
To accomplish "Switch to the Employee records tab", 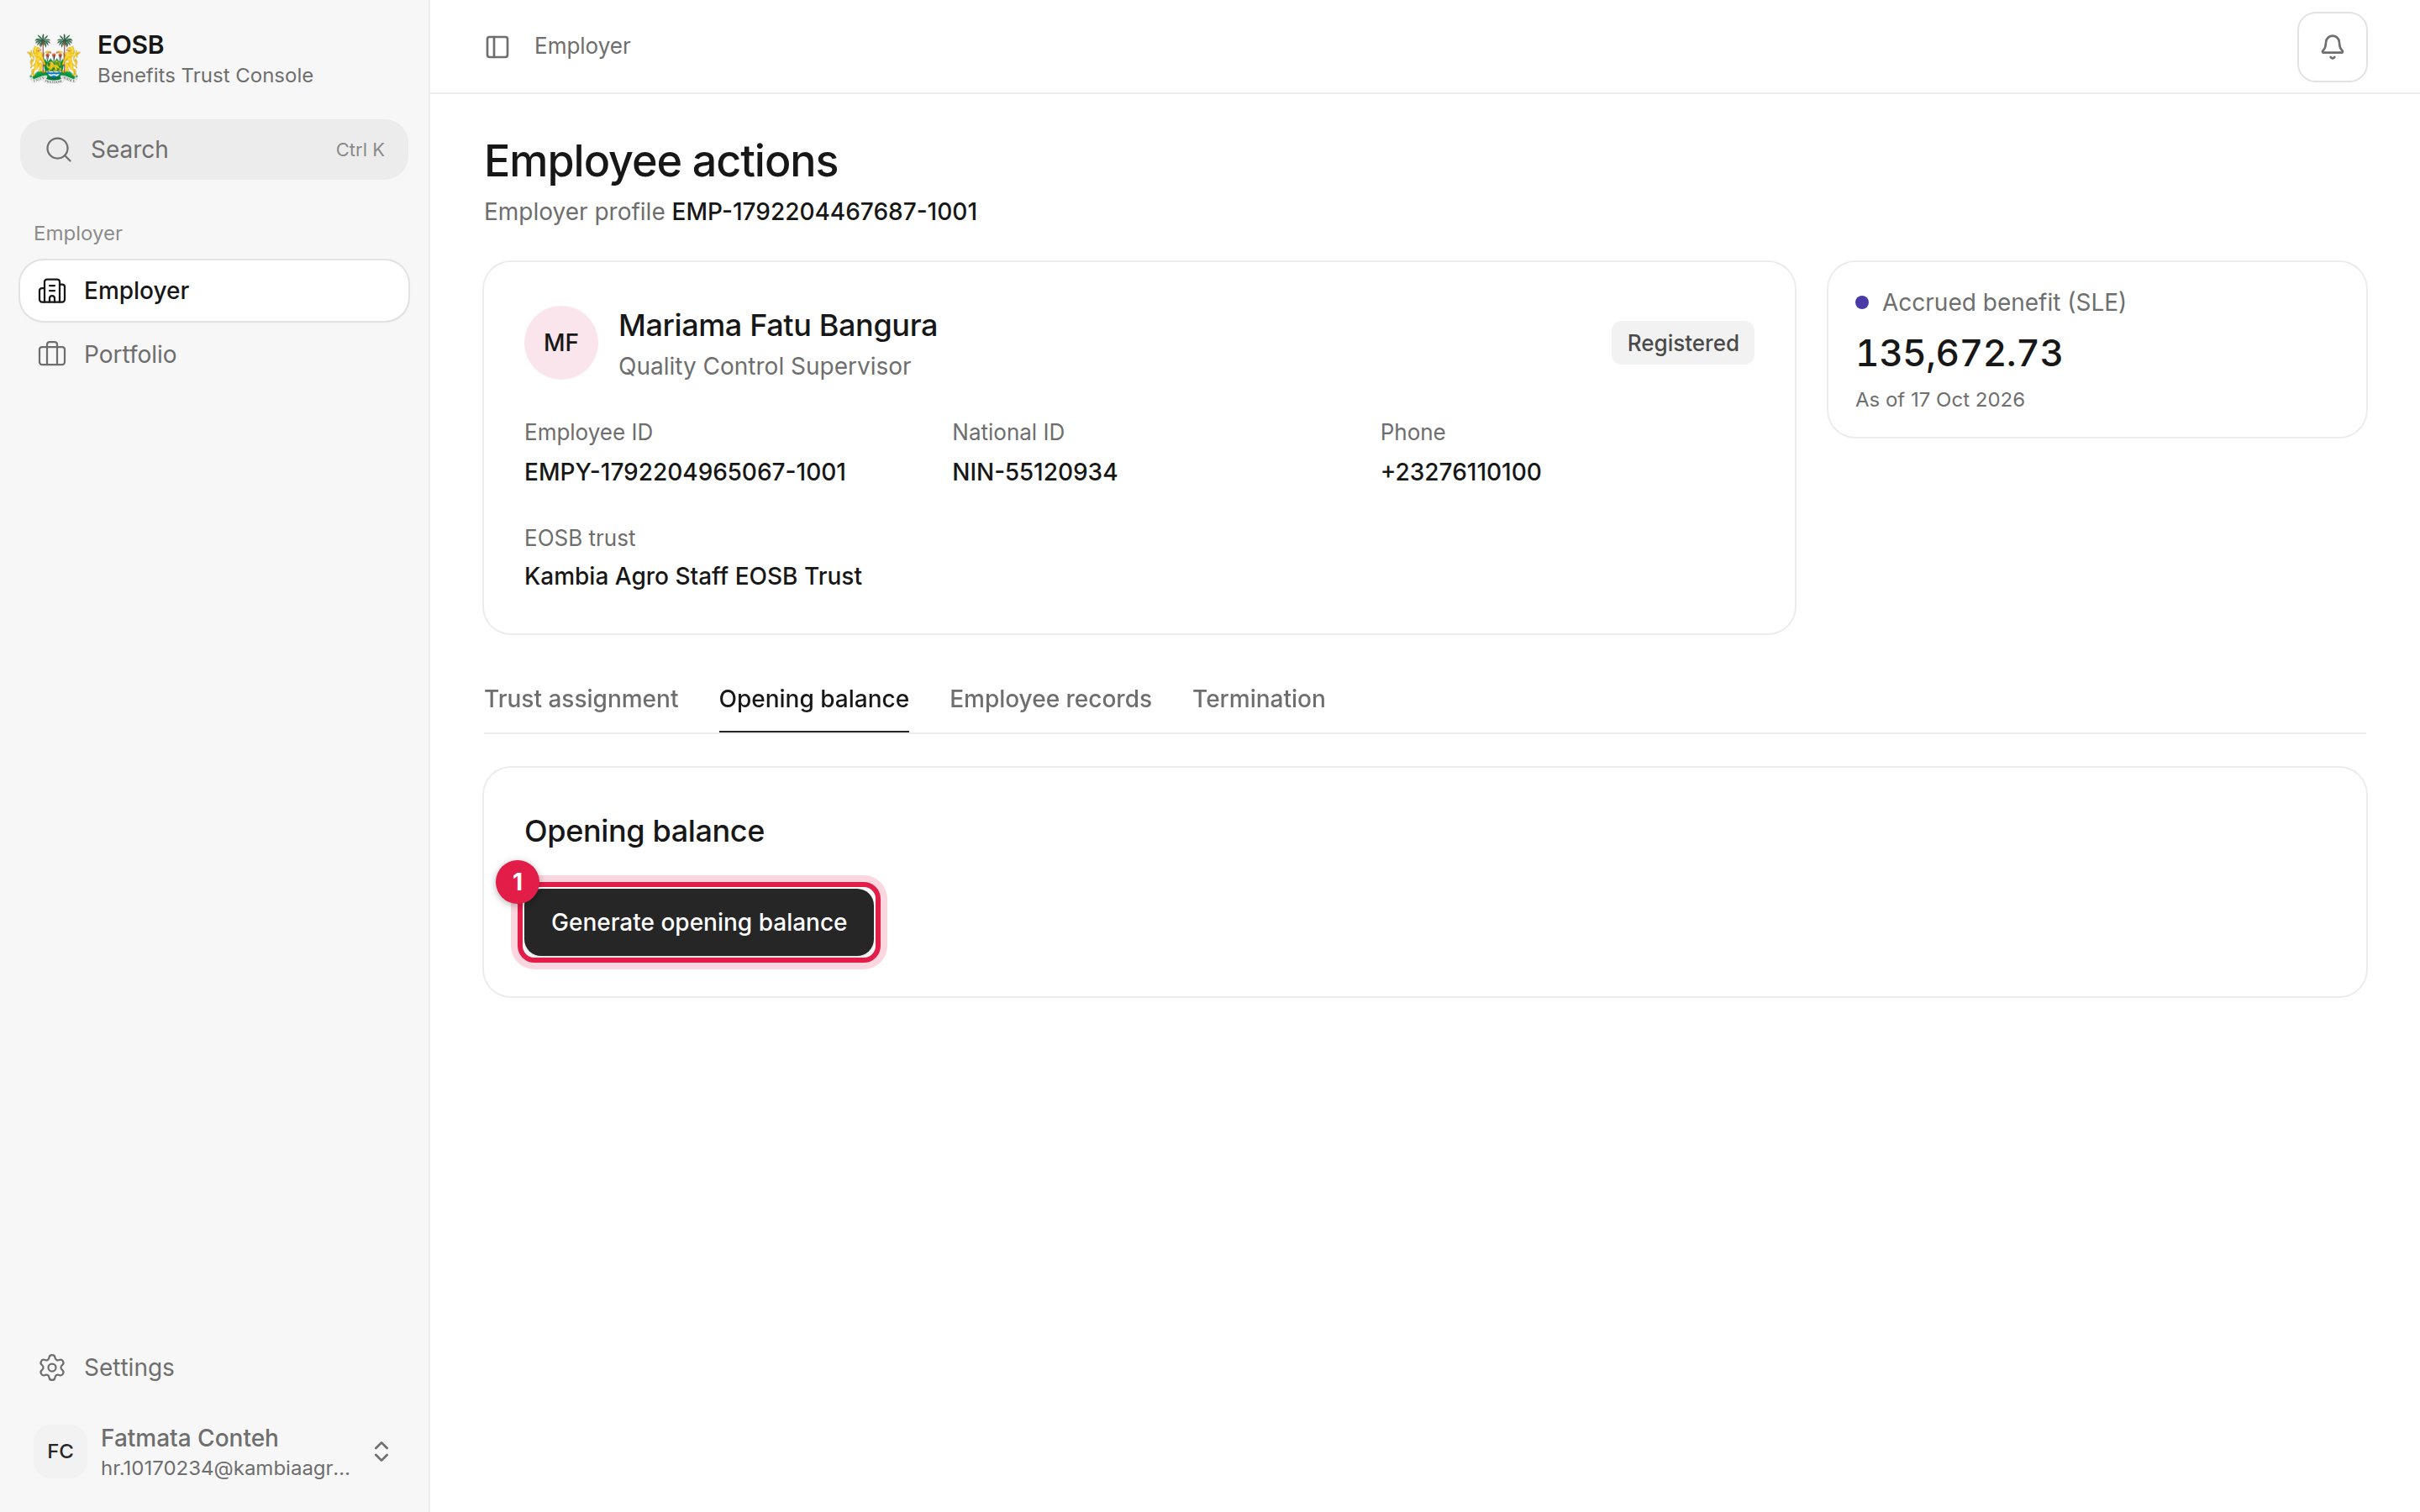I will (1050, 699).
